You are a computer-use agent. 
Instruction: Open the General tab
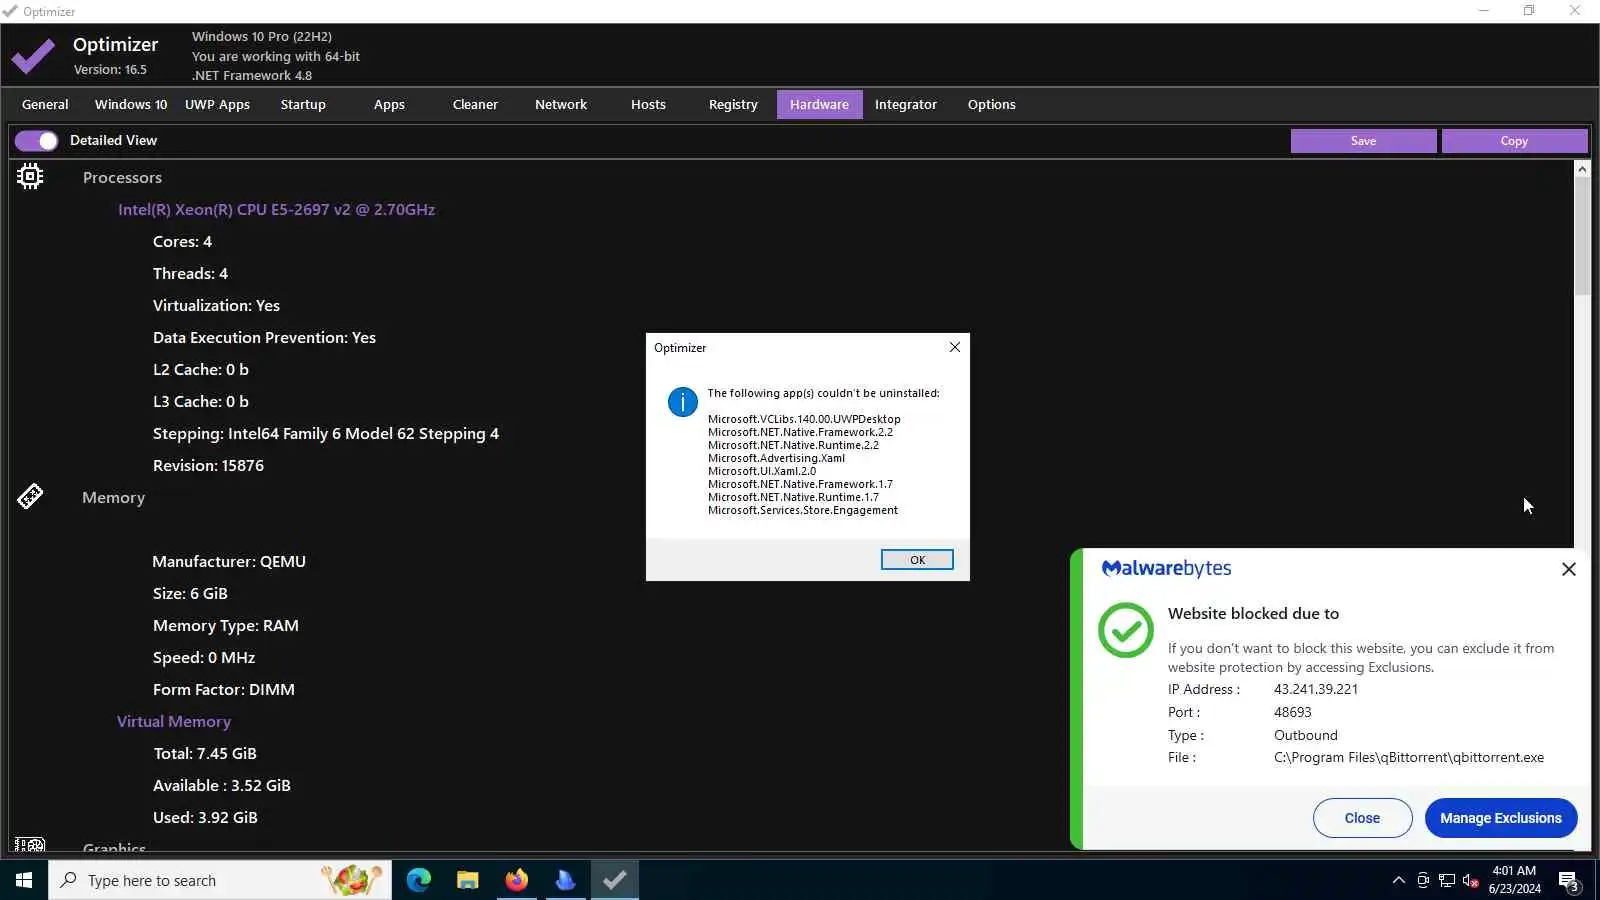tap(45, 104)
